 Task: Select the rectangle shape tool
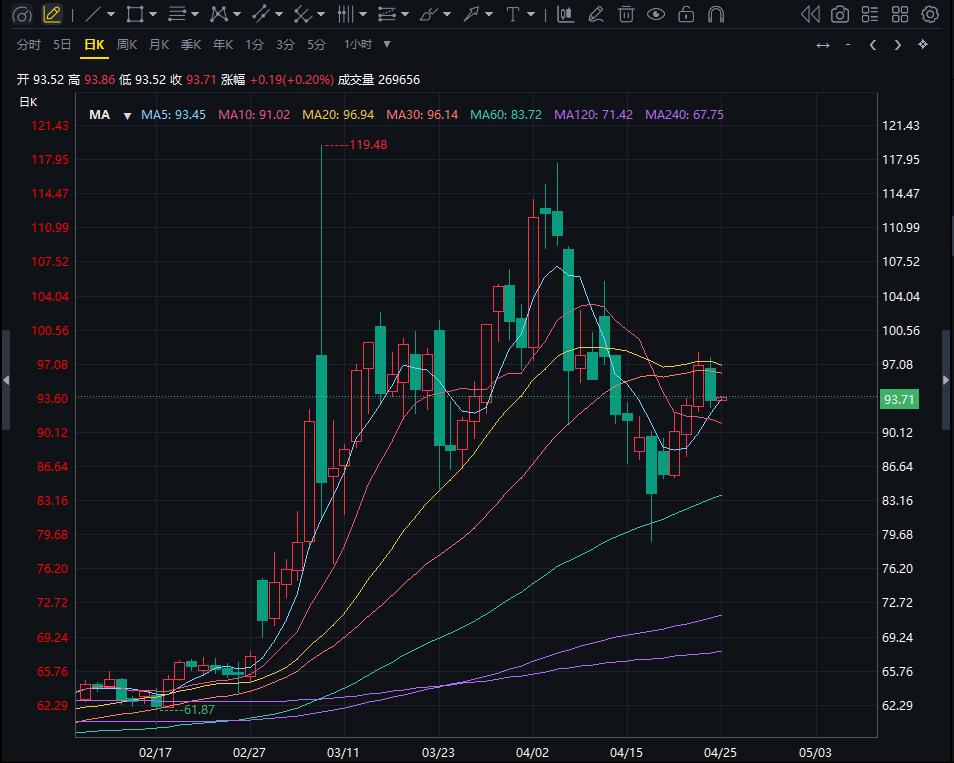[x=135, y=14]
